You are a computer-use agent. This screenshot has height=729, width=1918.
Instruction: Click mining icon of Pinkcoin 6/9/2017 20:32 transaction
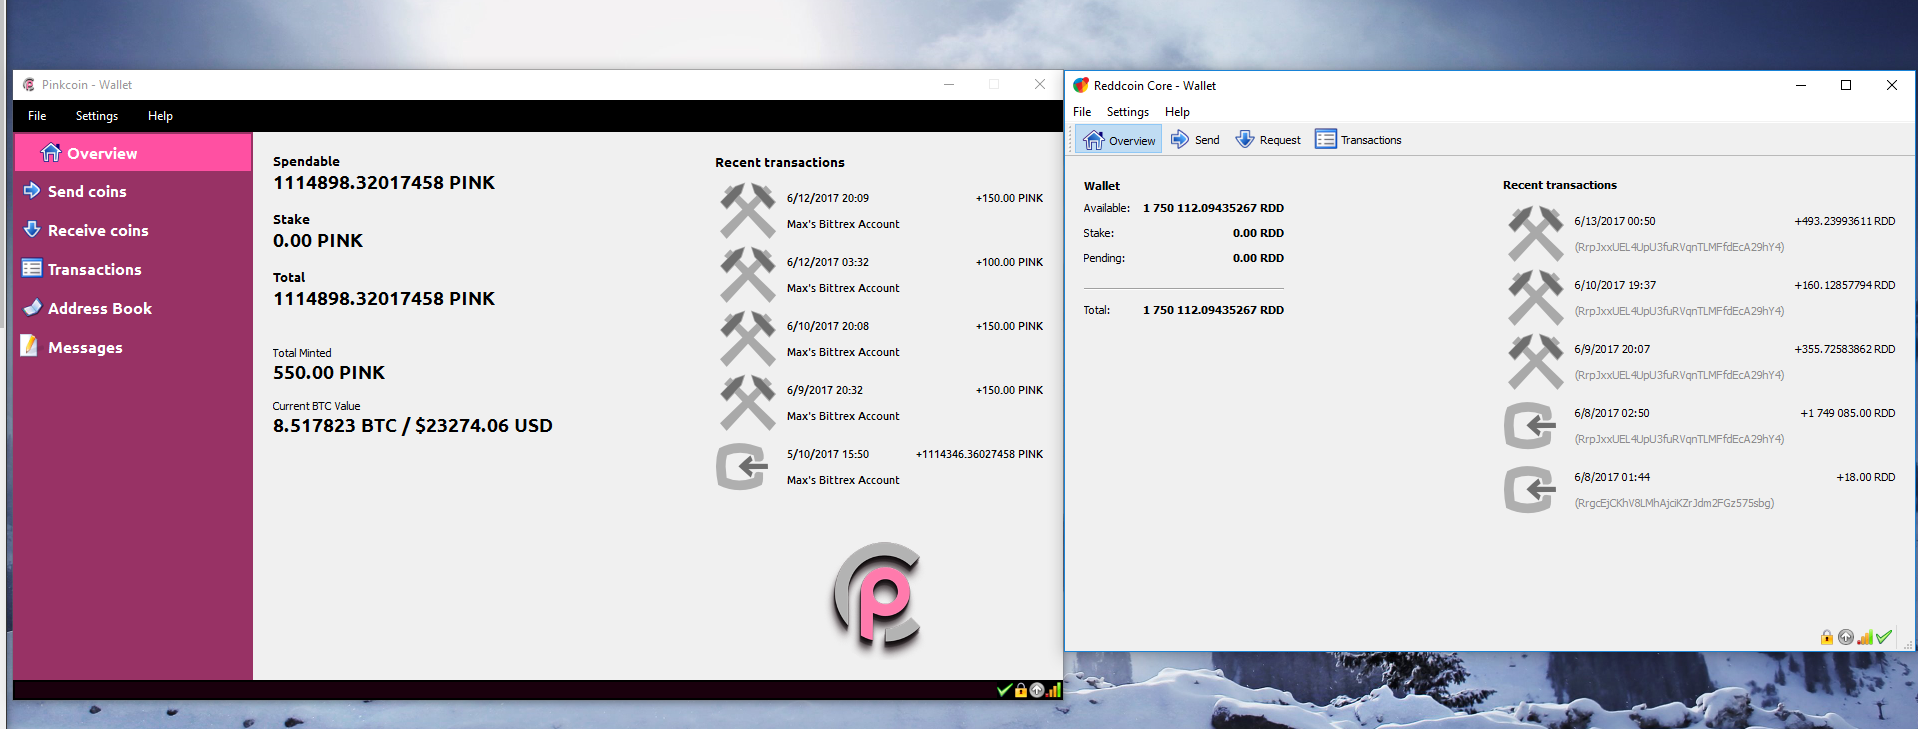coord(747,403)
